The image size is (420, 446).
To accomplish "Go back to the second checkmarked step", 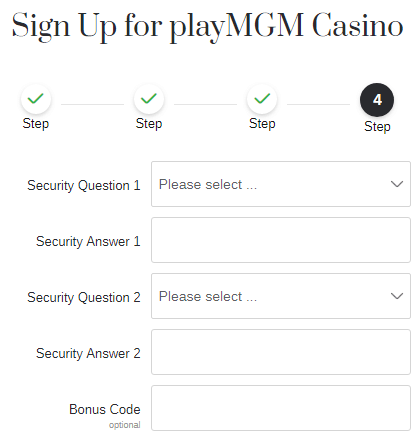I will point(149,99).
